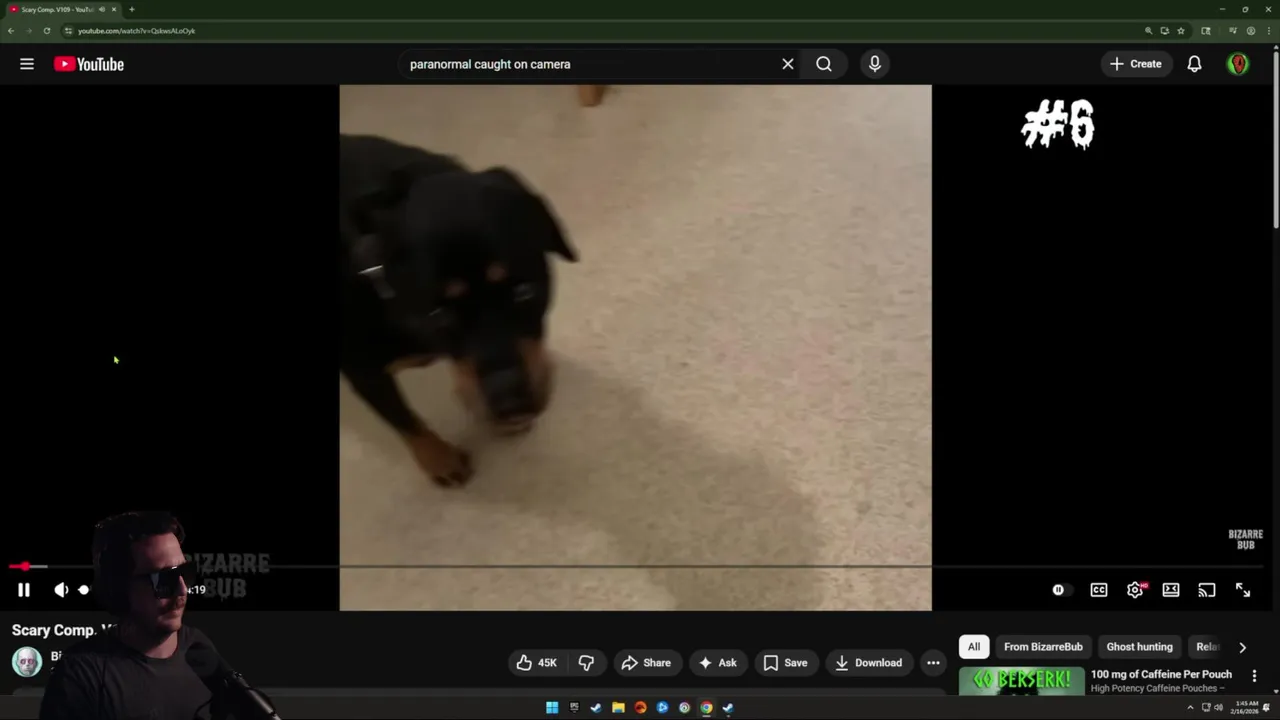Ask about this video

pyautogui.click(x=718, y=663)
